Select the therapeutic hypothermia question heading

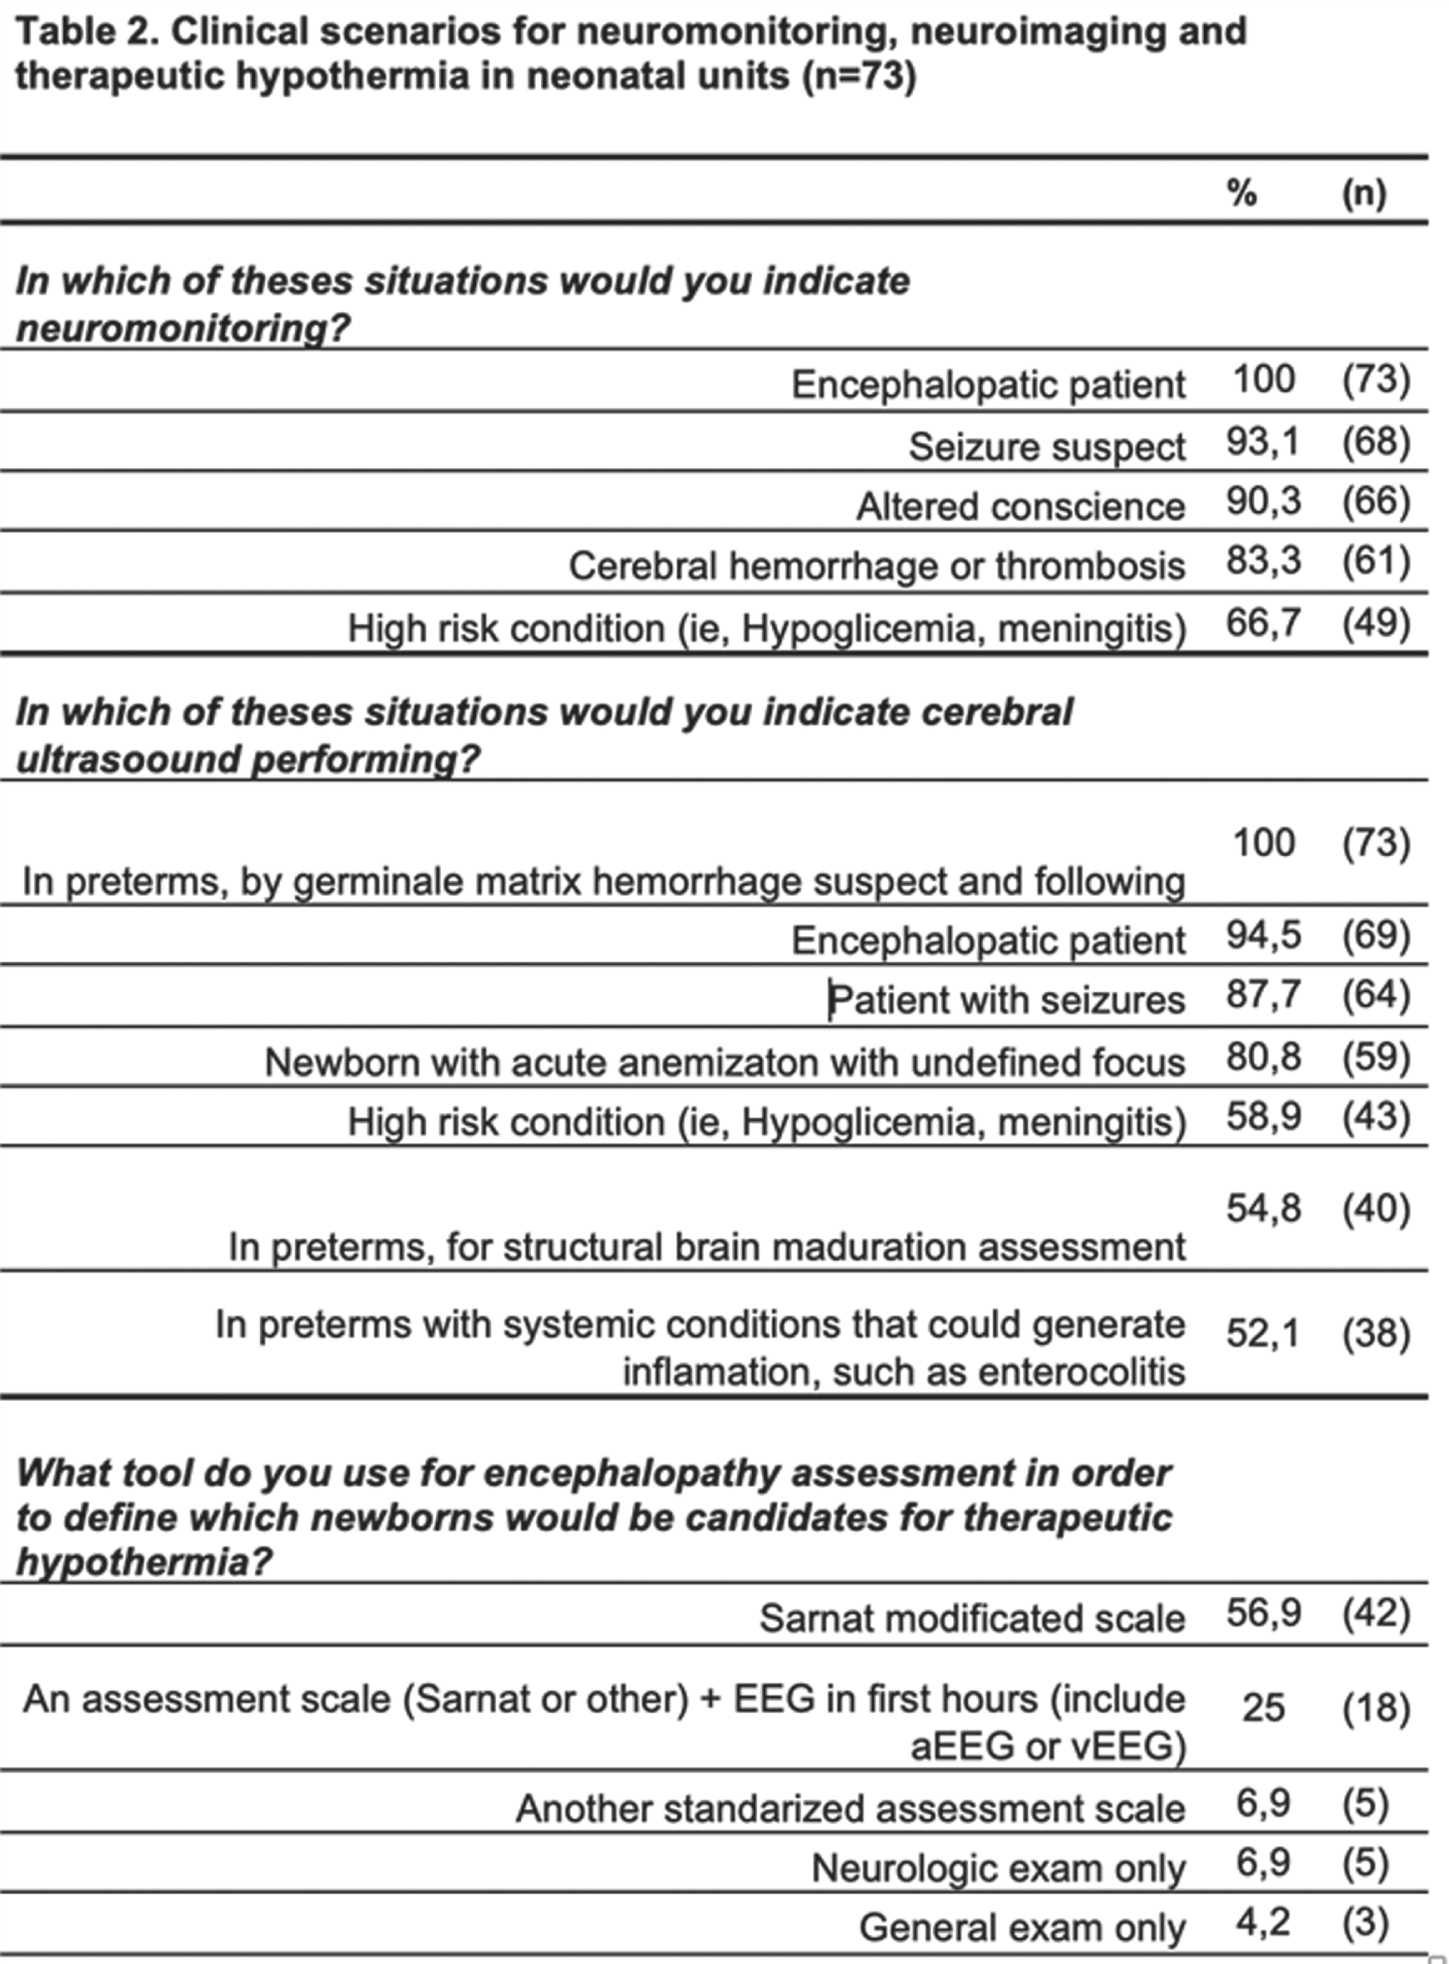pos(594,1517)
